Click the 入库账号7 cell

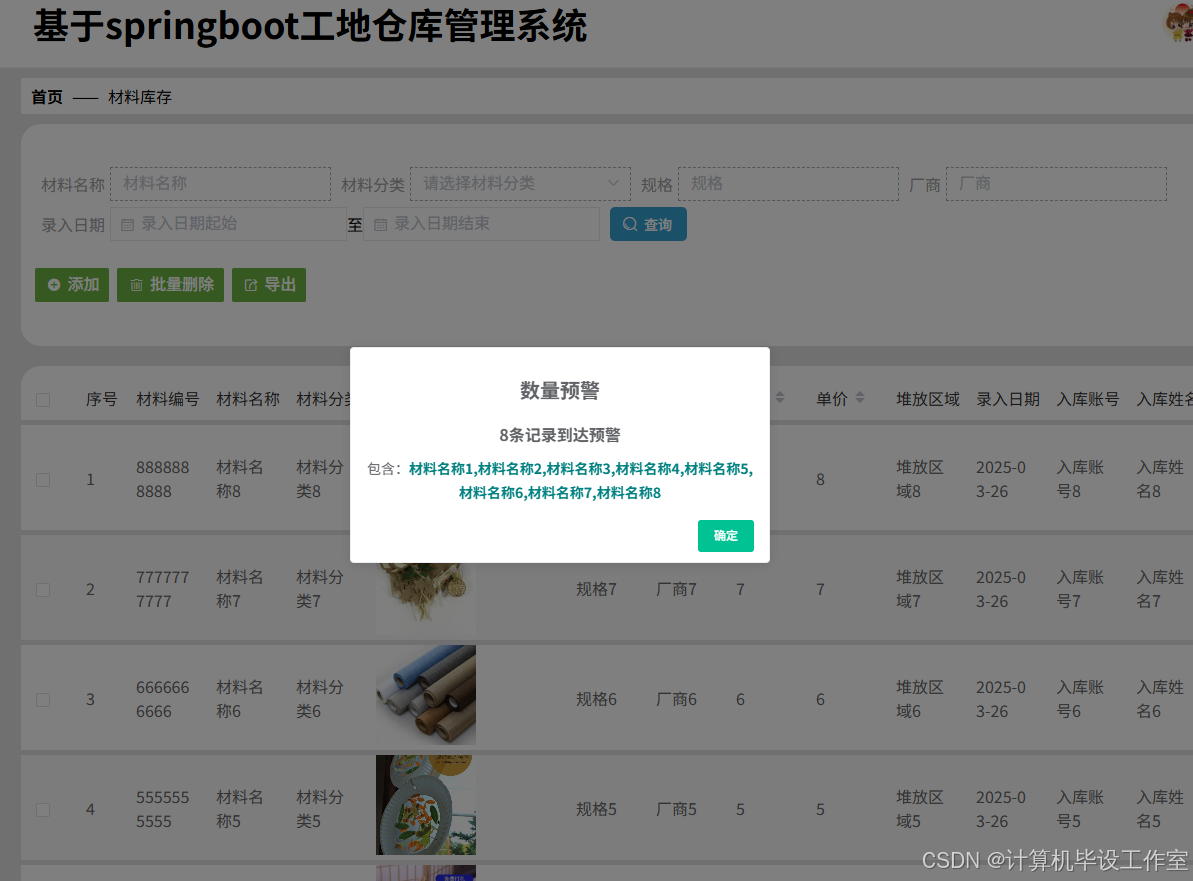pyautogui.click(x=1080, y=590)
